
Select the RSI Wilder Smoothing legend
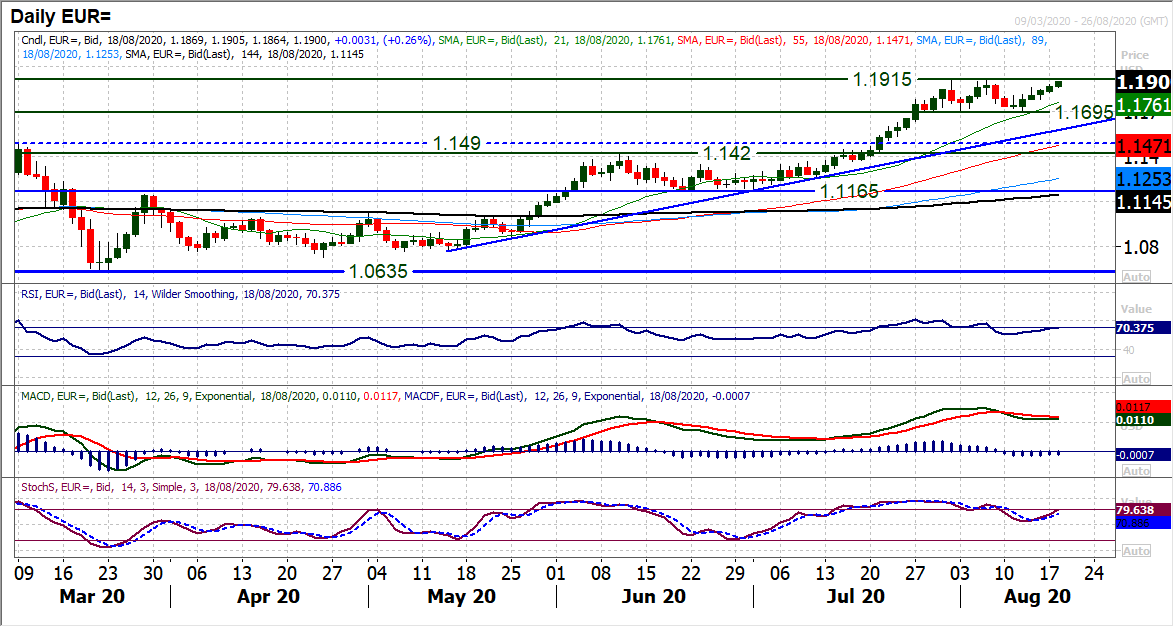(x=160, y=293)
